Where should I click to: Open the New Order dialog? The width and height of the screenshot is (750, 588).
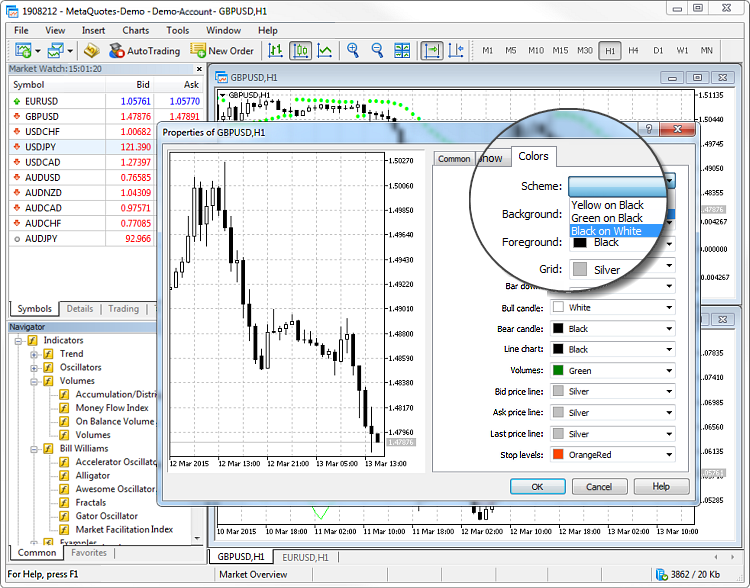[222, 51]
